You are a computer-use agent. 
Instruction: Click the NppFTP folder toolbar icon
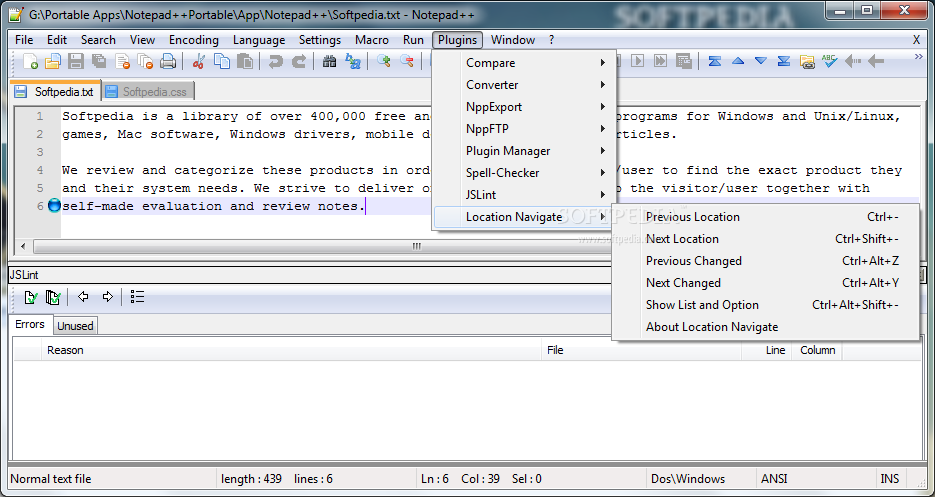[807, 61]
